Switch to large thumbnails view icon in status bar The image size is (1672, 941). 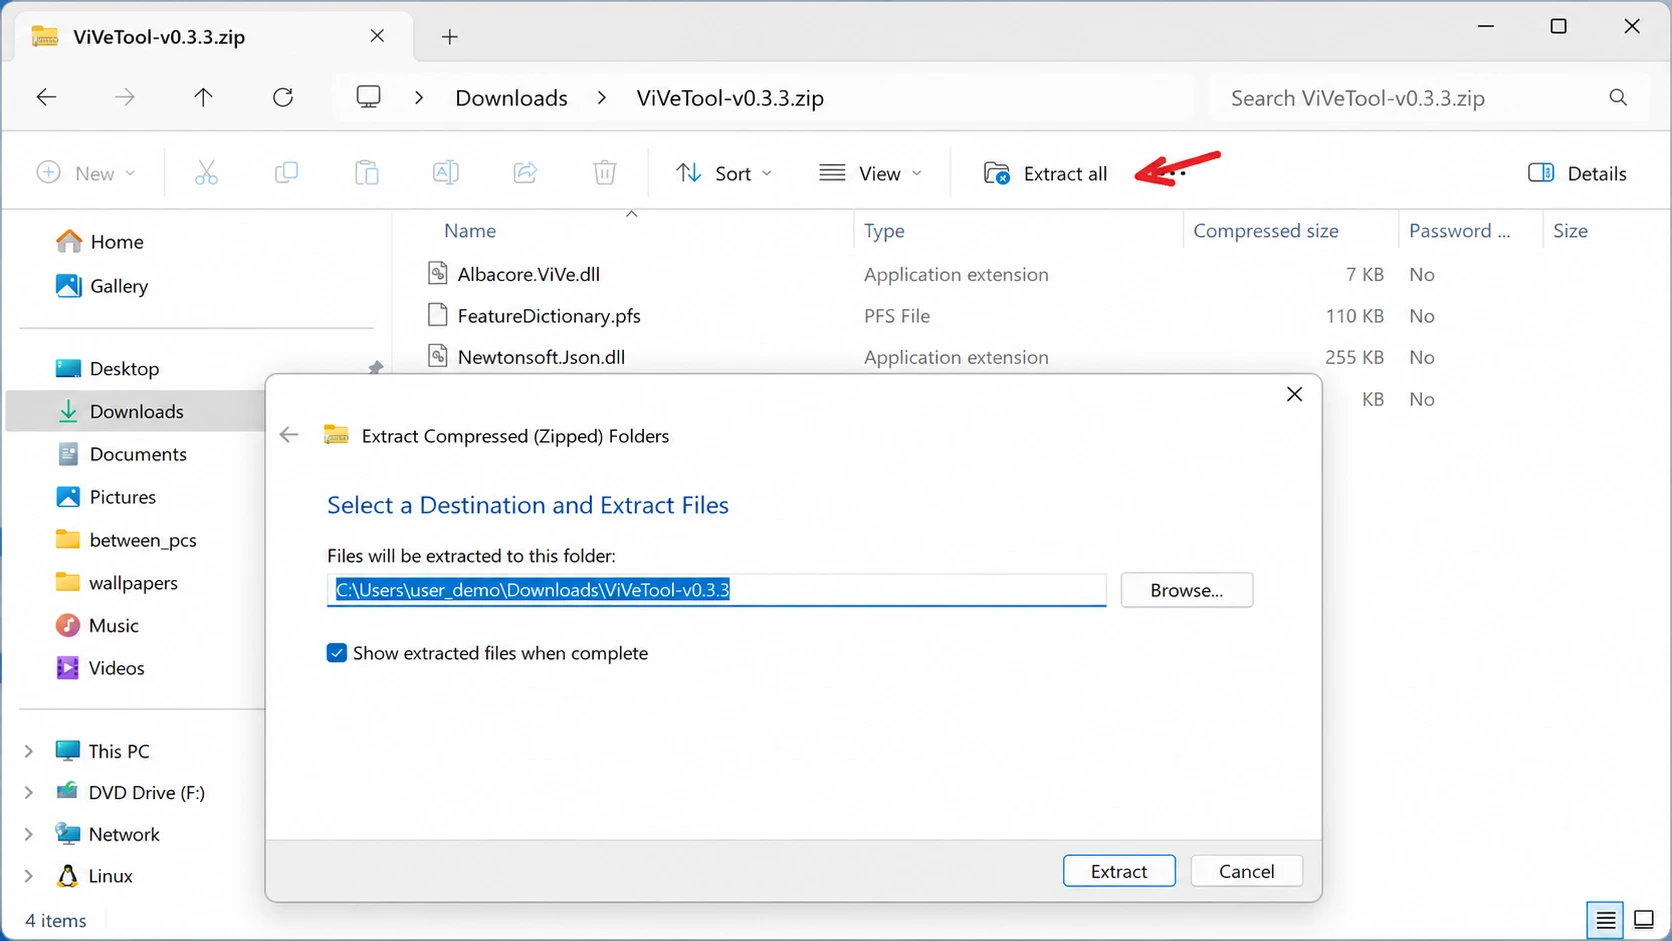1644,920
